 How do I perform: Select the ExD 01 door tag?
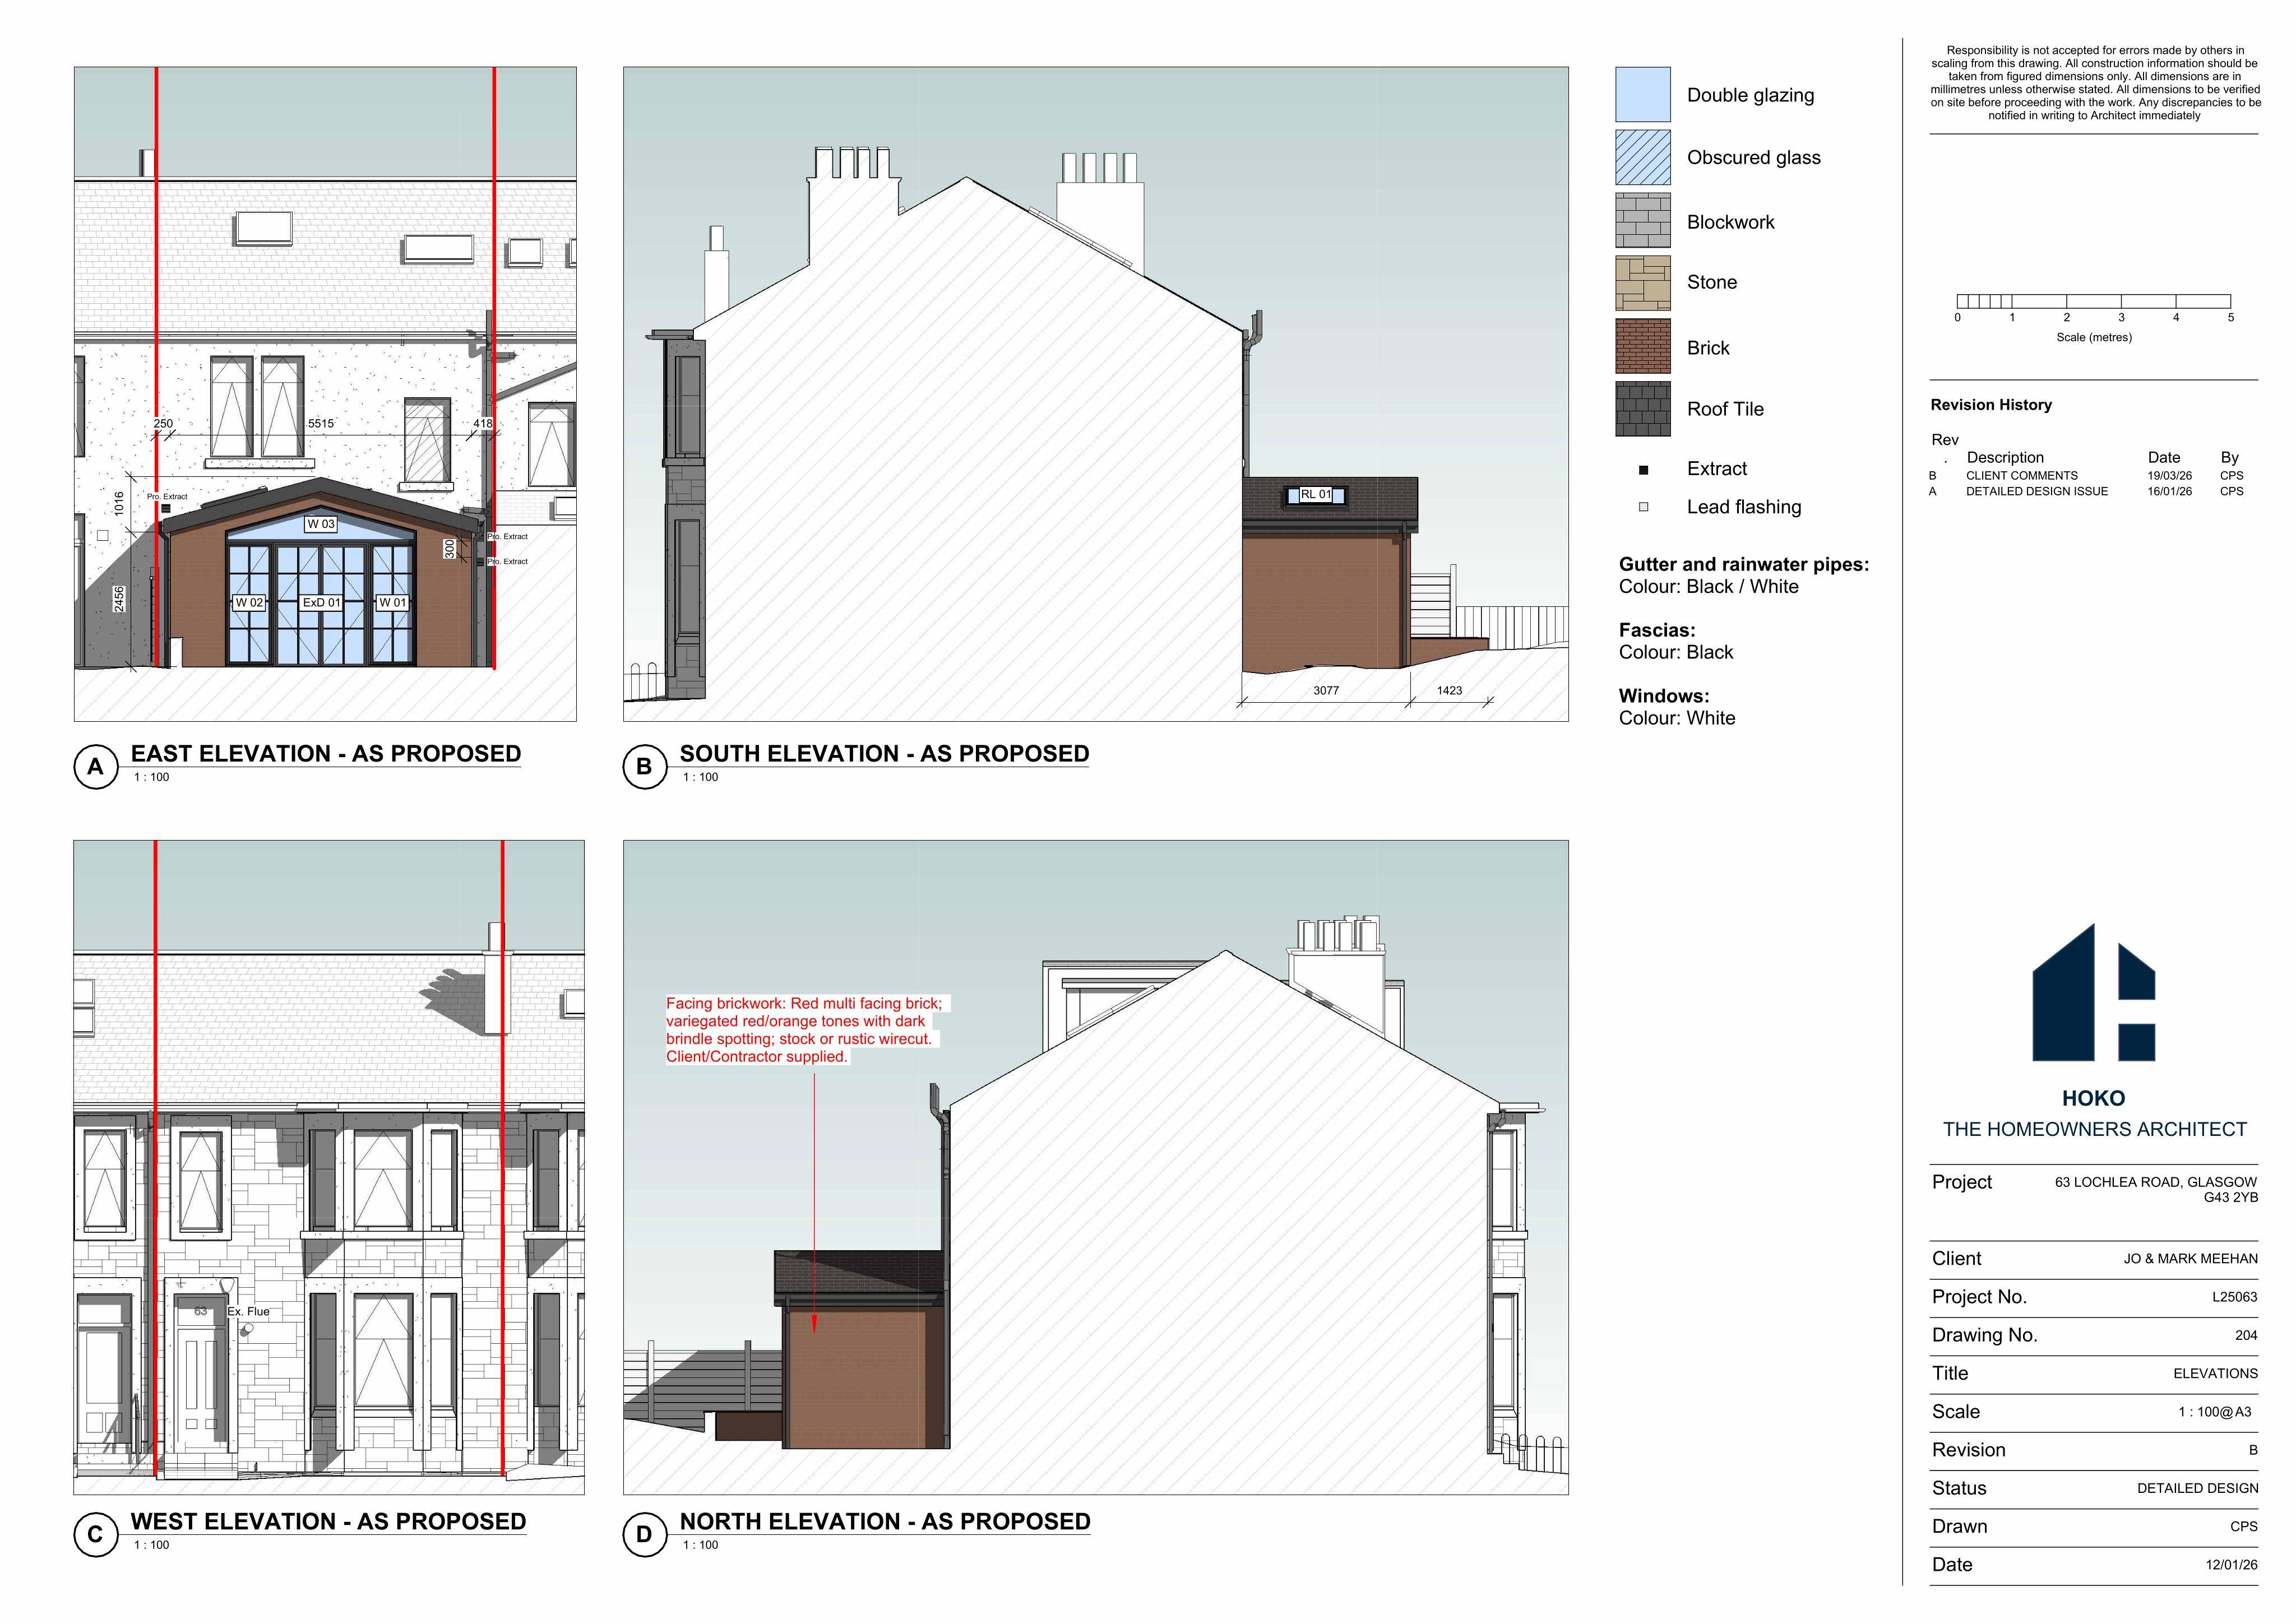322,603
